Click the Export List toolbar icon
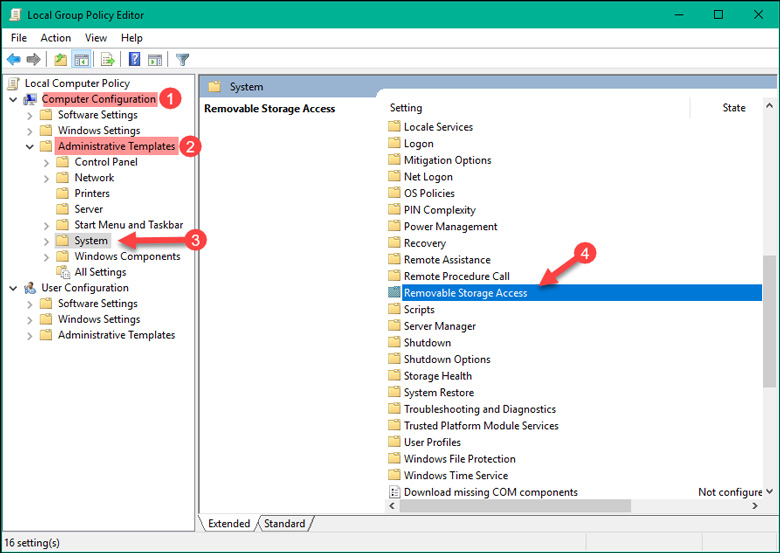 click(x=107, y=60)
